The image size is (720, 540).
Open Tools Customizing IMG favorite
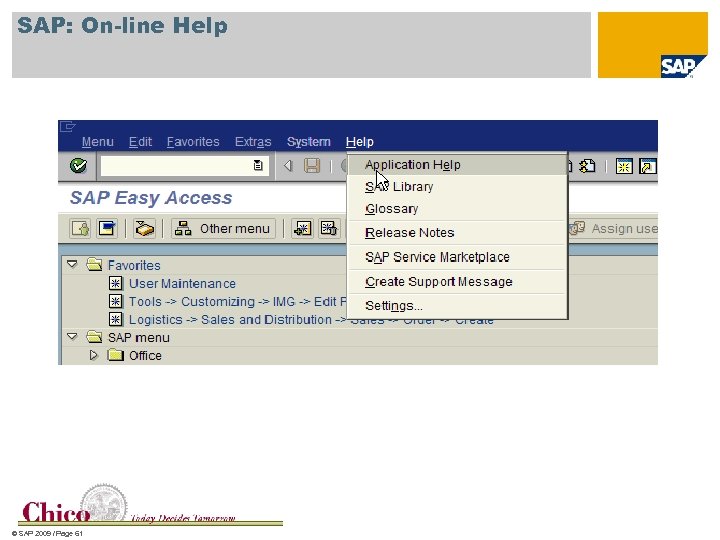238,302
